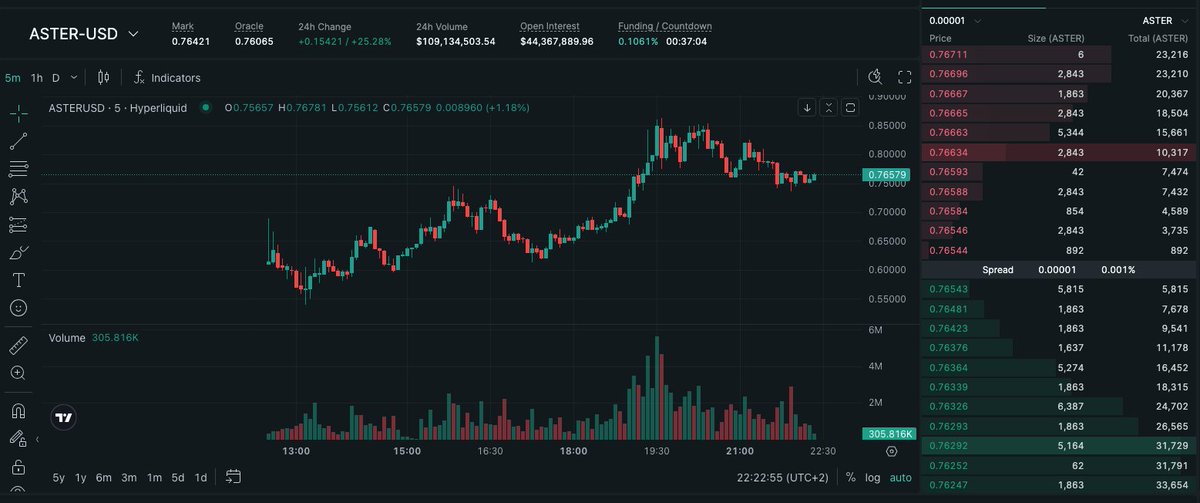Set chart range to 5y
Viewport: 1200px width, 503px height.
pyautogui.click(x=59, y=477)
